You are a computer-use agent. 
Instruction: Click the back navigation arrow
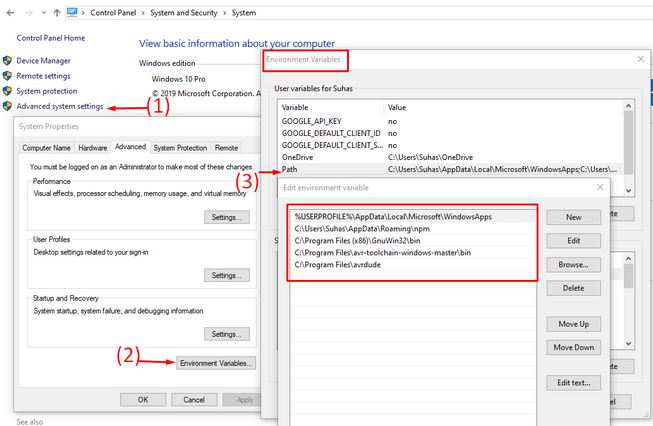pyautogui.click(x=10, y=13)
